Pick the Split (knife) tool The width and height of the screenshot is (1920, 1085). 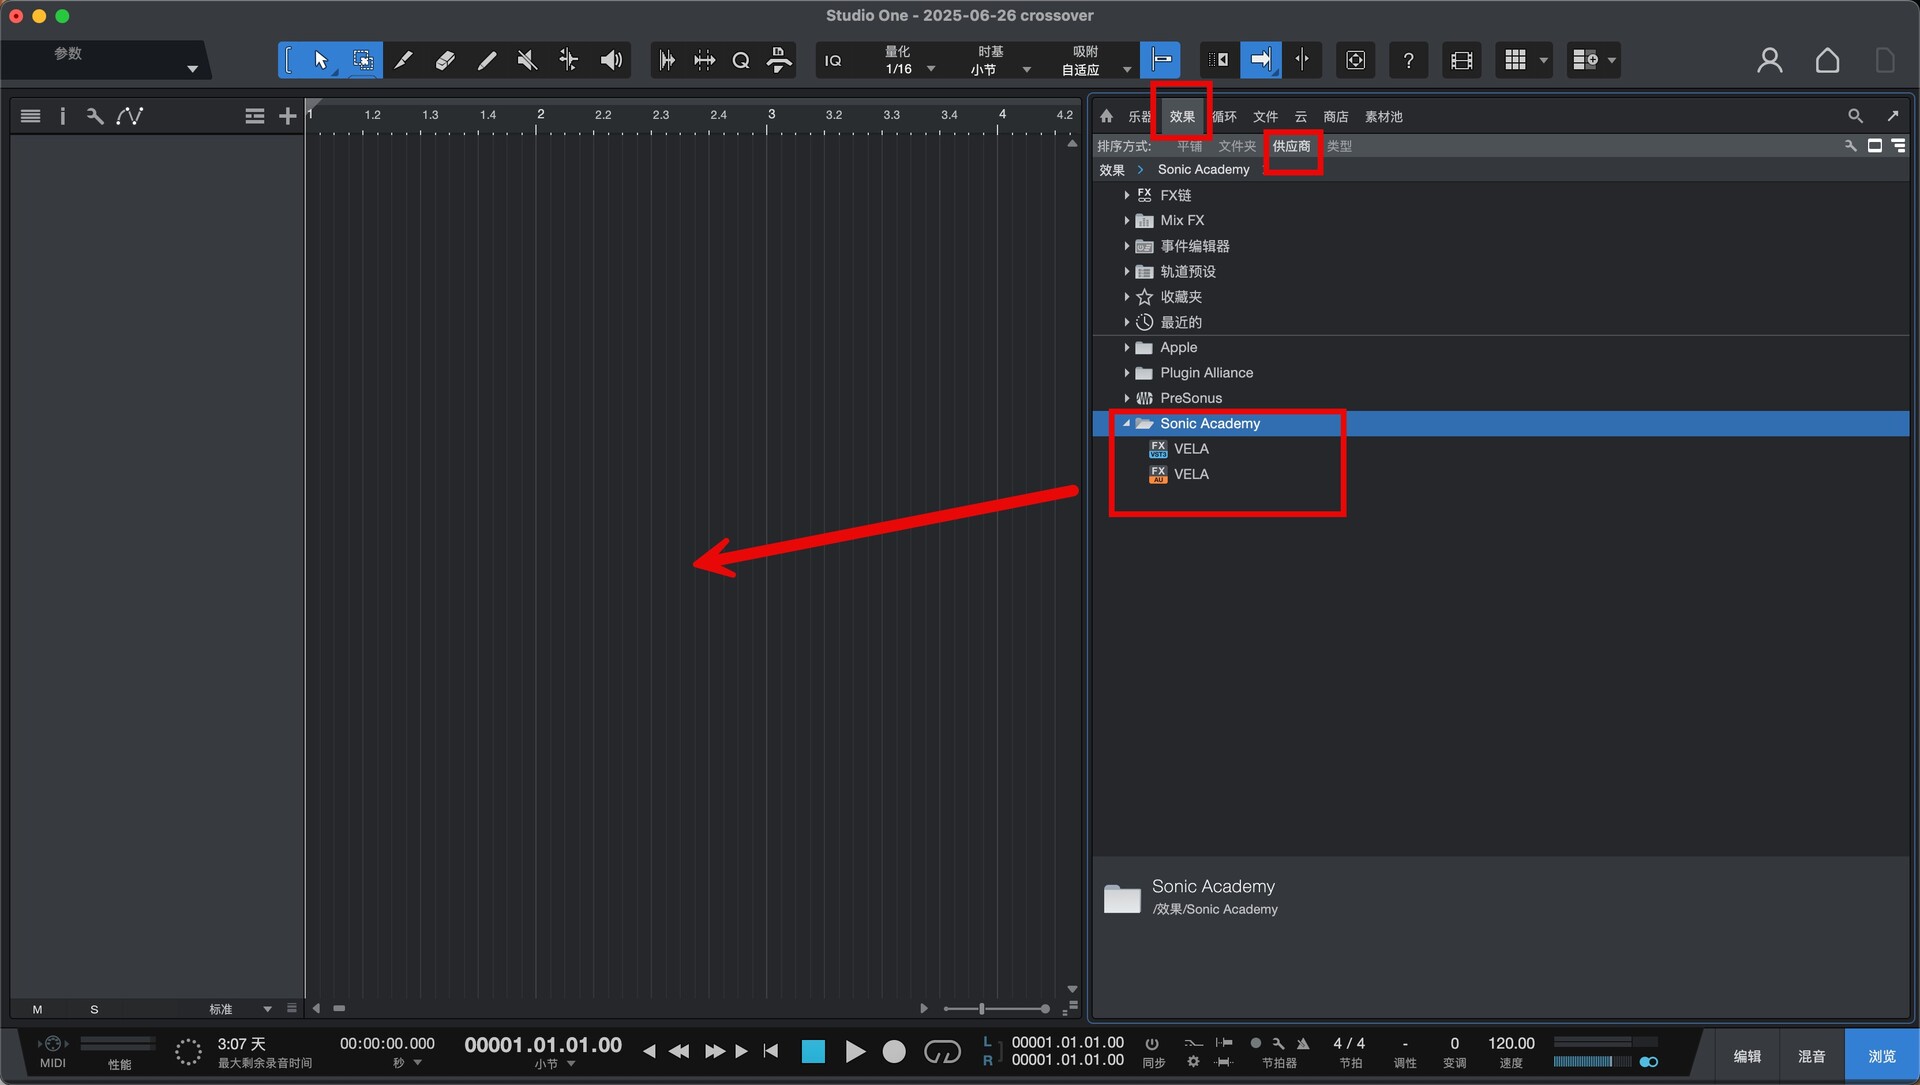click(x=403, y=60)
